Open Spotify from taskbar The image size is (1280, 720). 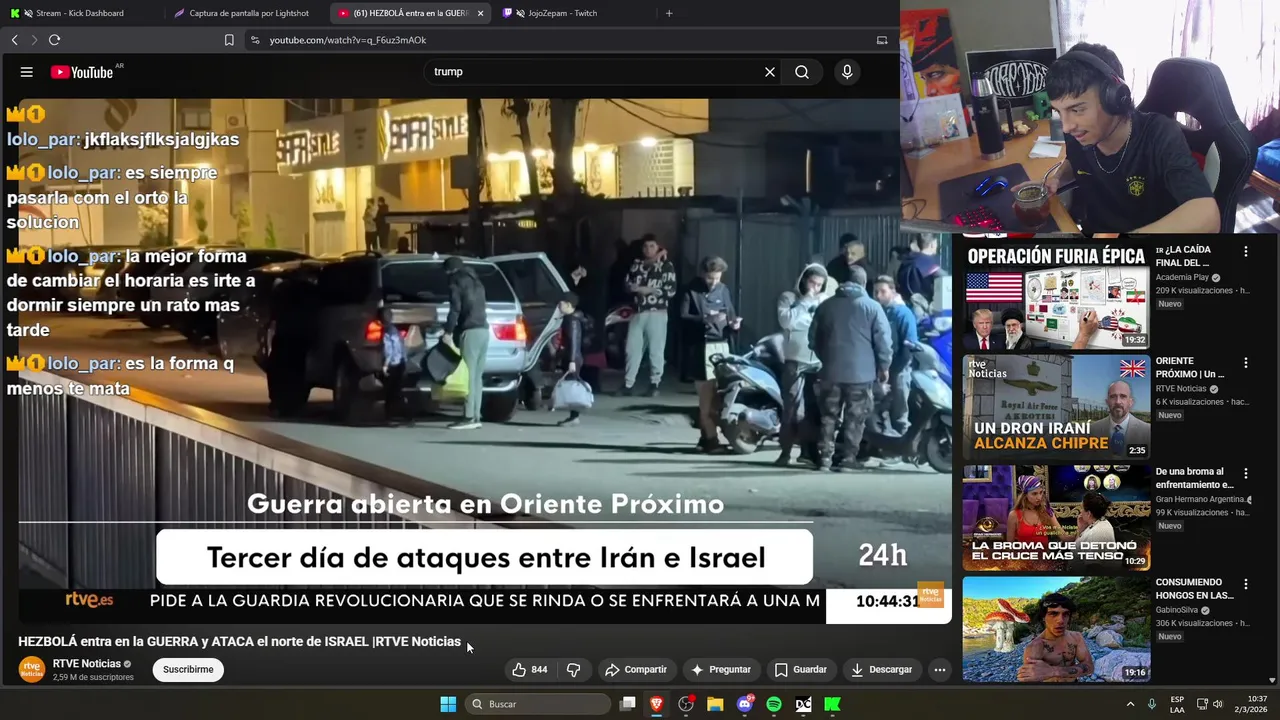click(x=774, y=704)
